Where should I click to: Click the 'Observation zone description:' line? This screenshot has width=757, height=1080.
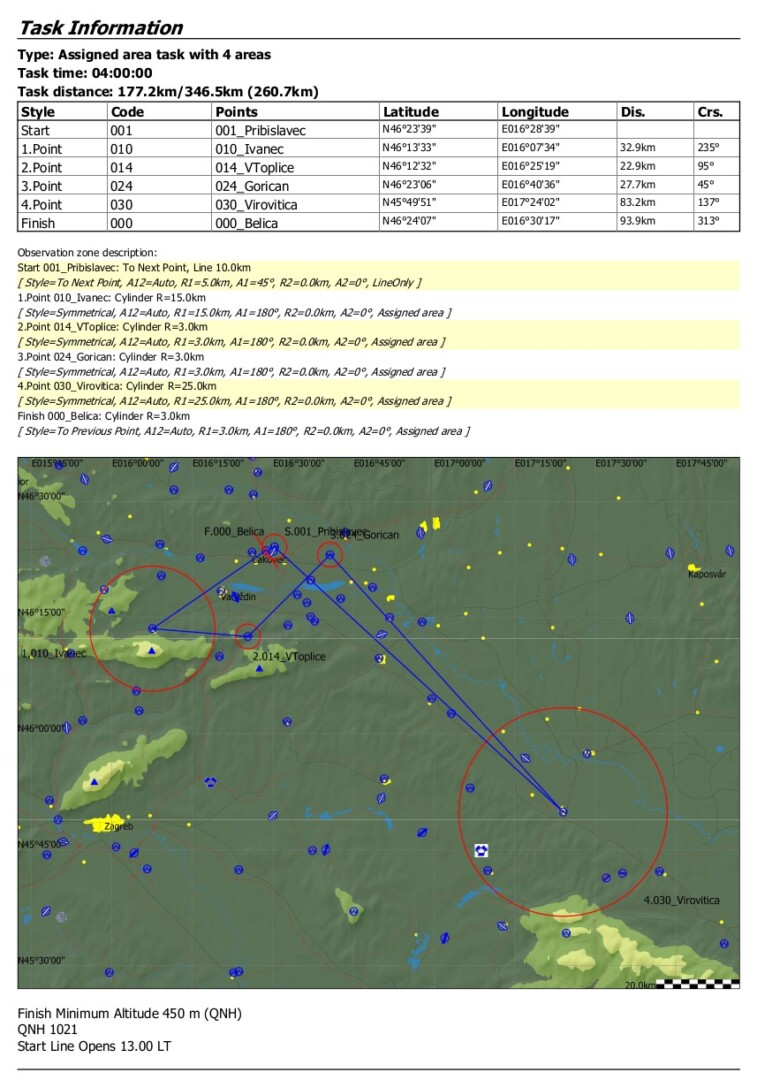point(87,253)
